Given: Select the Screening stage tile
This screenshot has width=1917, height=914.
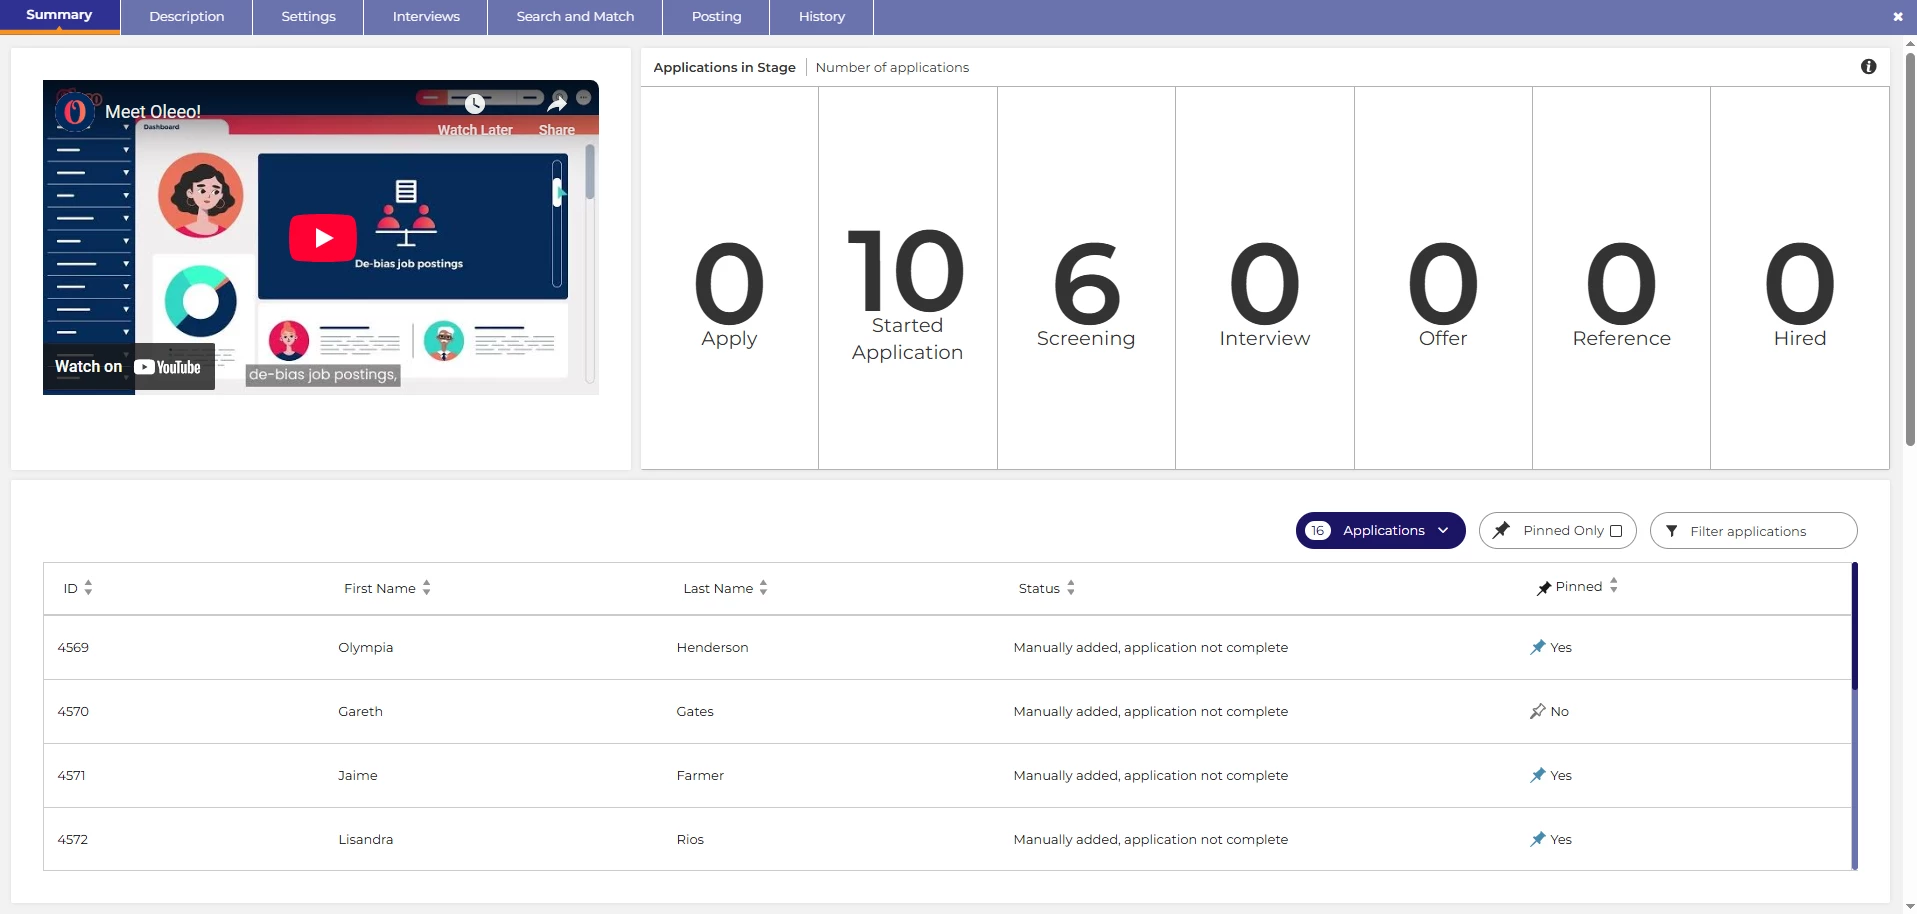Looking at the screenshot, I should pyautogui.click(x=1086, y=278).
